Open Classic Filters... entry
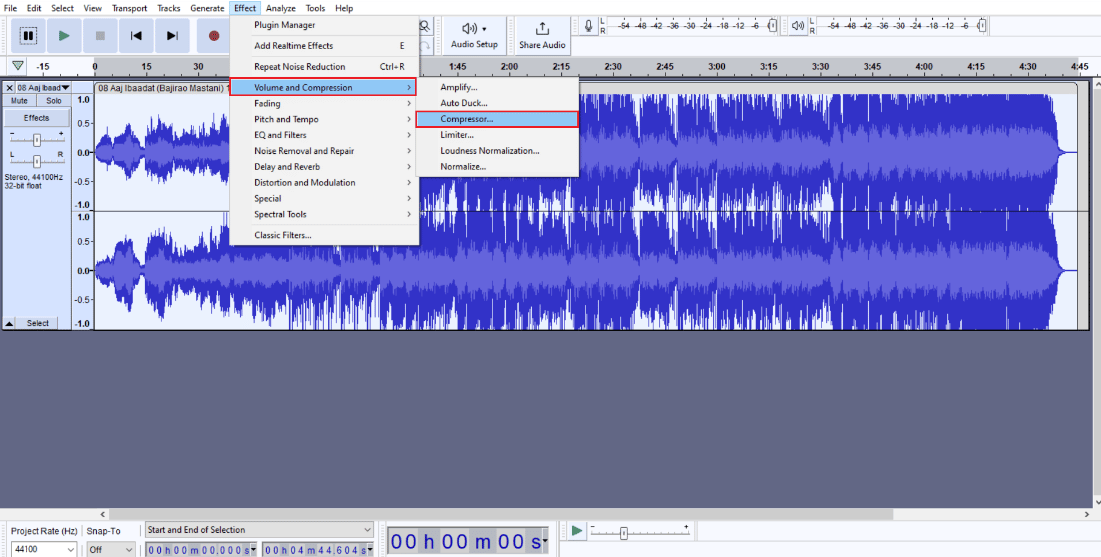This screenshot has width=1101, height=557. tap(324, 235)
